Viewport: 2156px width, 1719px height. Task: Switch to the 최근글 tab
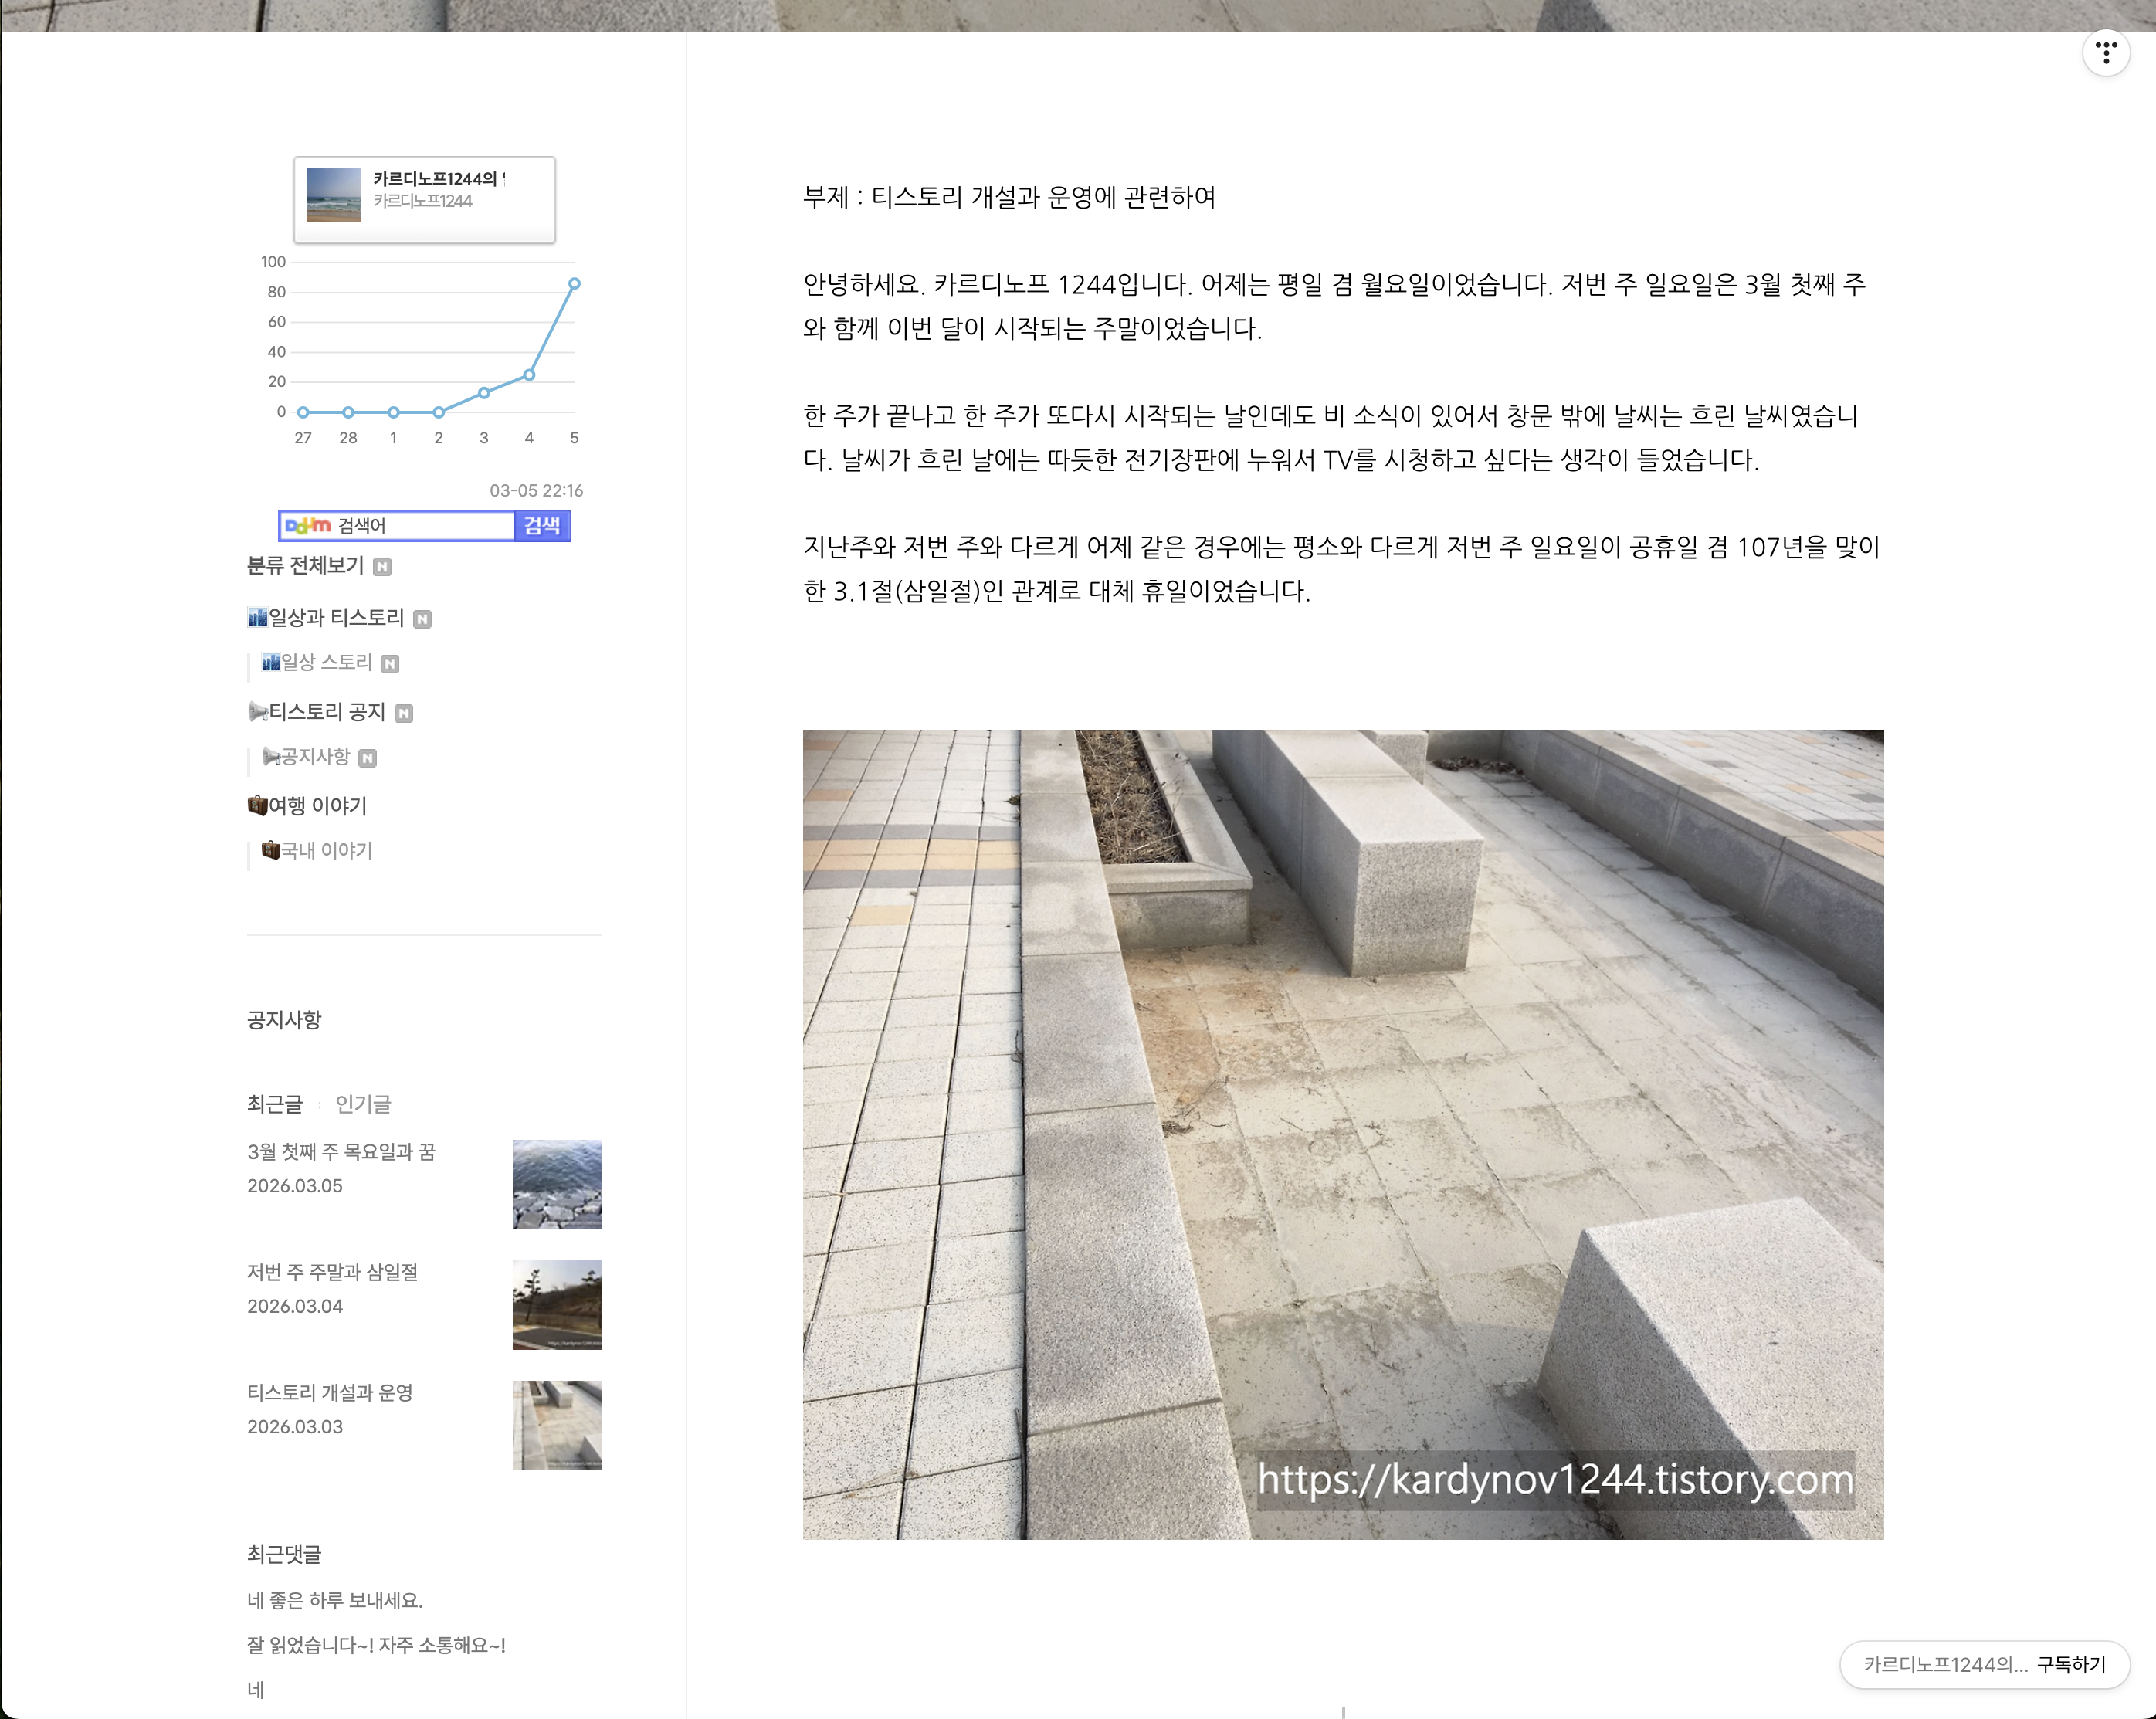point(274,1104)
